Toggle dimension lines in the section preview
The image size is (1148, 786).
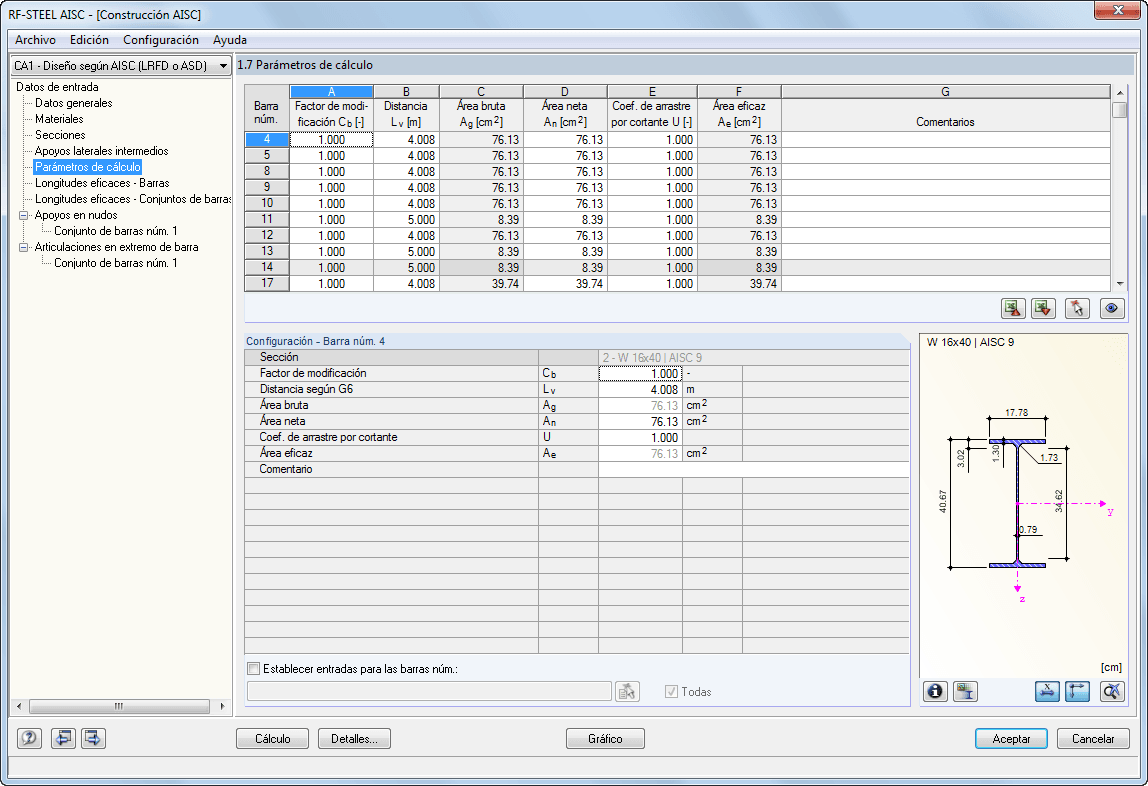(1077, 691)
